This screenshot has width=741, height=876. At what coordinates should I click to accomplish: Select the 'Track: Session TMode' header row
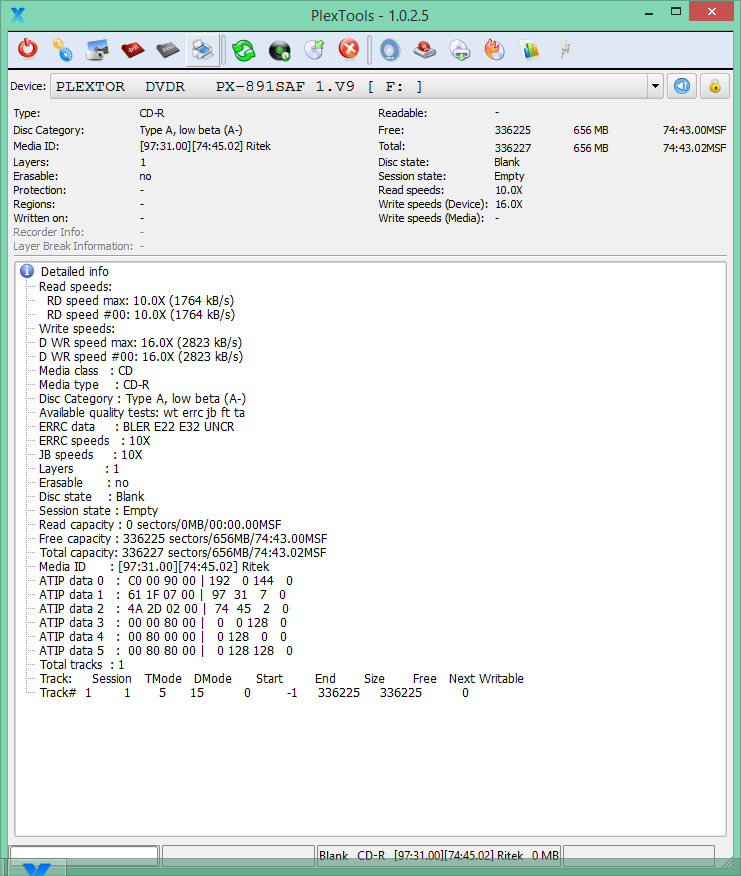[282, 678]
